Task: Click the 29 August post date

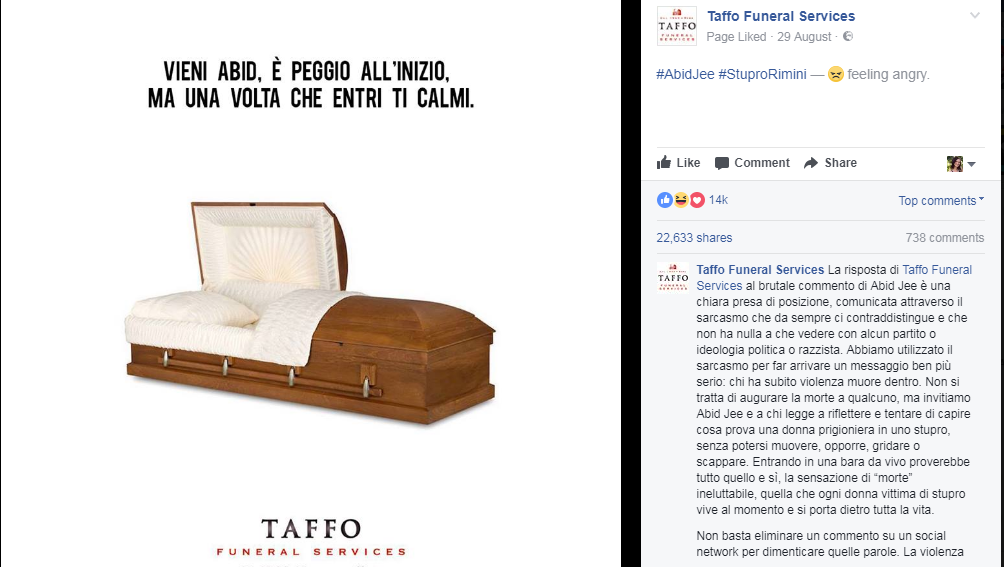Action: click(804, 36)
